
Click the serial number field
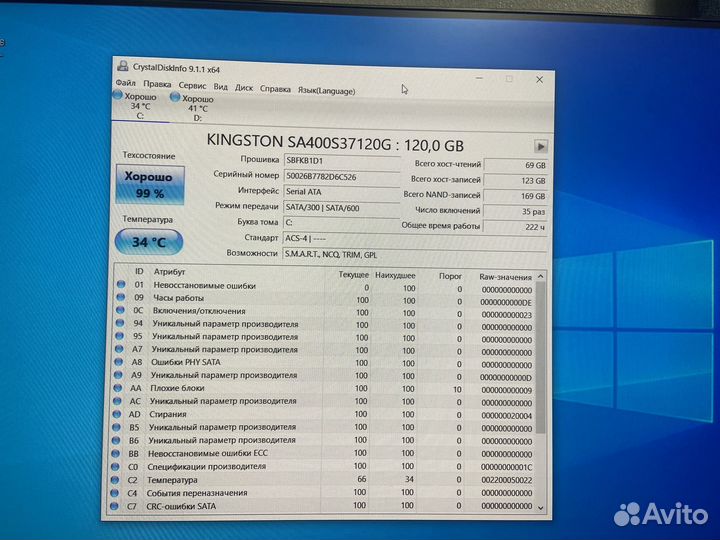(x=342, y=177)
